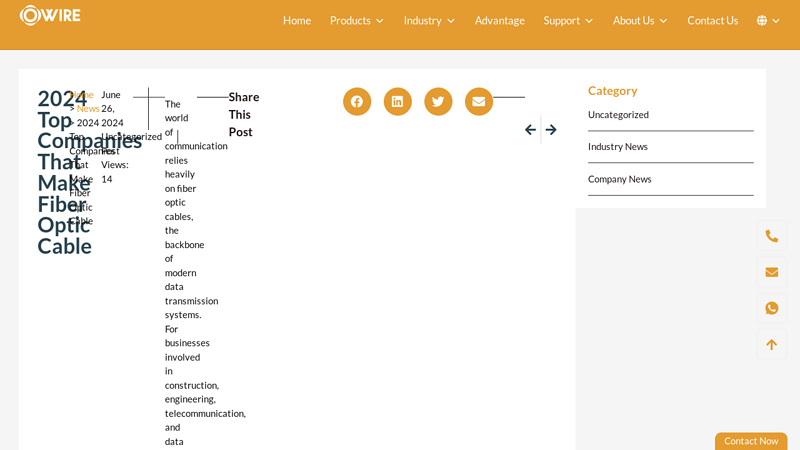Open the Contact Us menu item
800x450 pixels.
[x=713, y=20]
